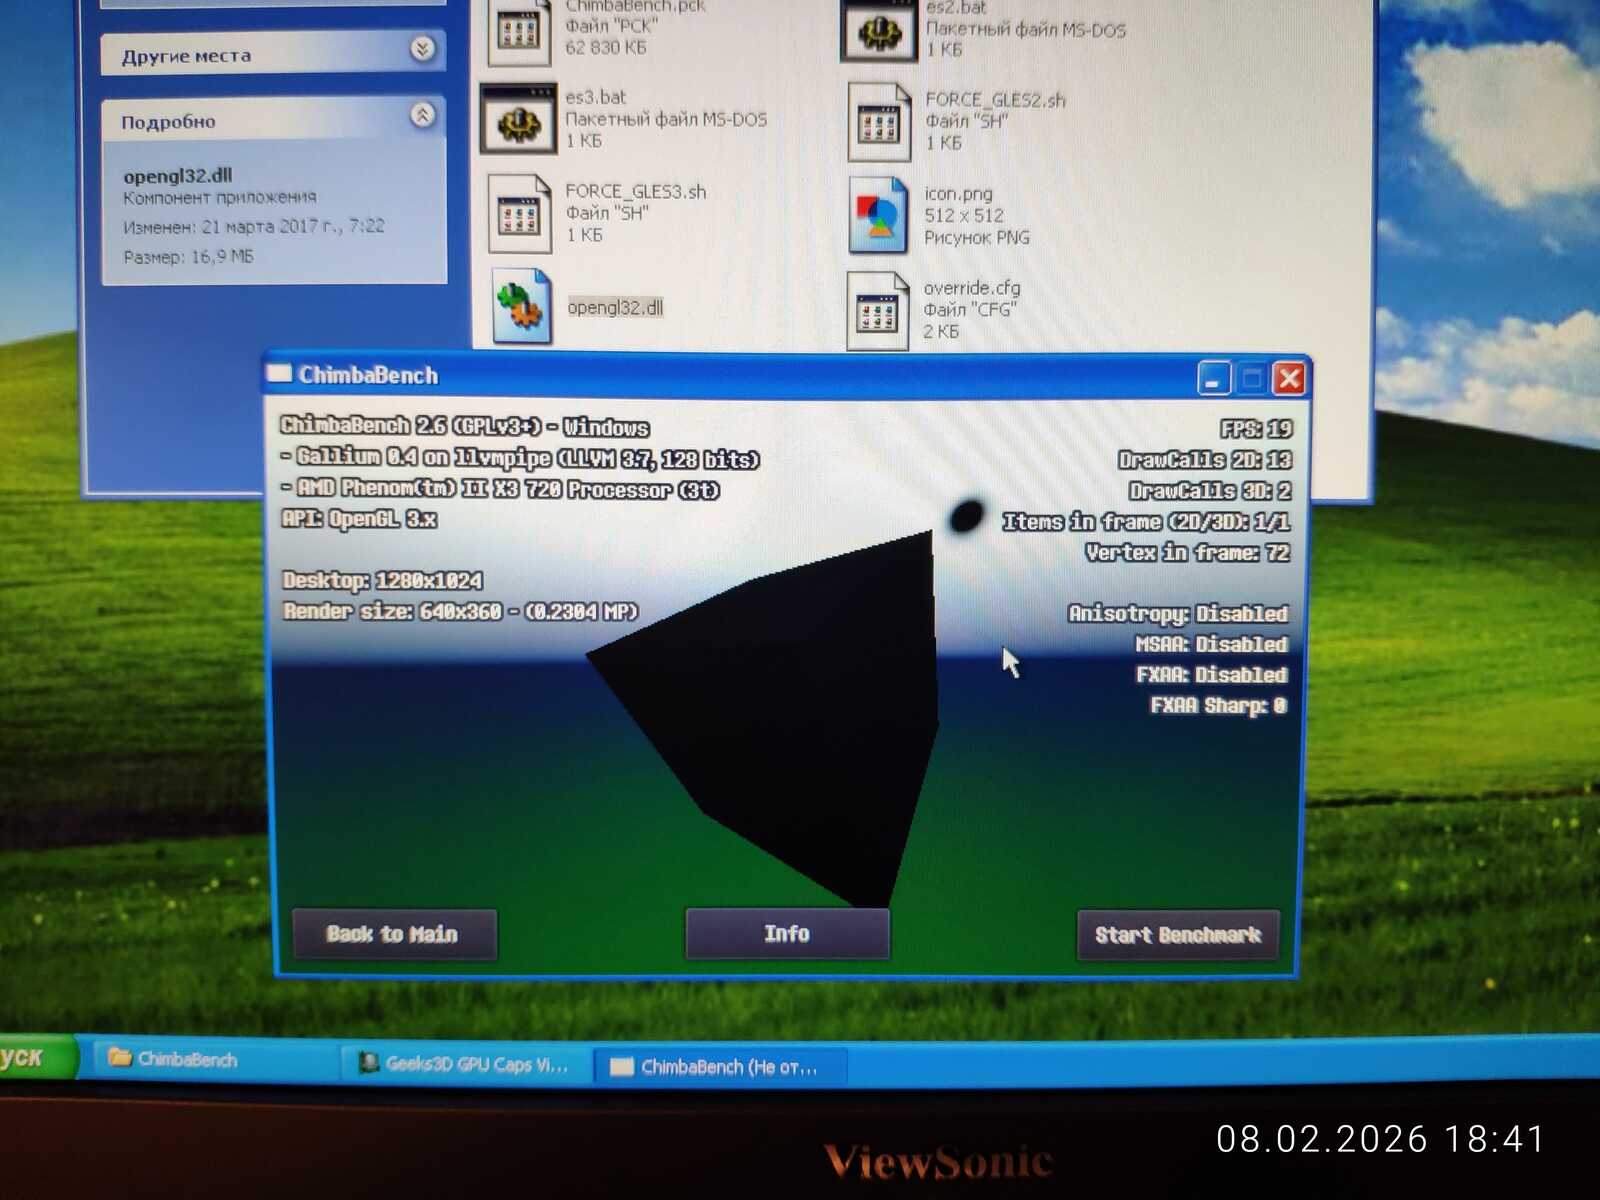Select the FORCE_GLES3.sh file icon
This screenshot has height=1200, width=1600.
[519, 213]
